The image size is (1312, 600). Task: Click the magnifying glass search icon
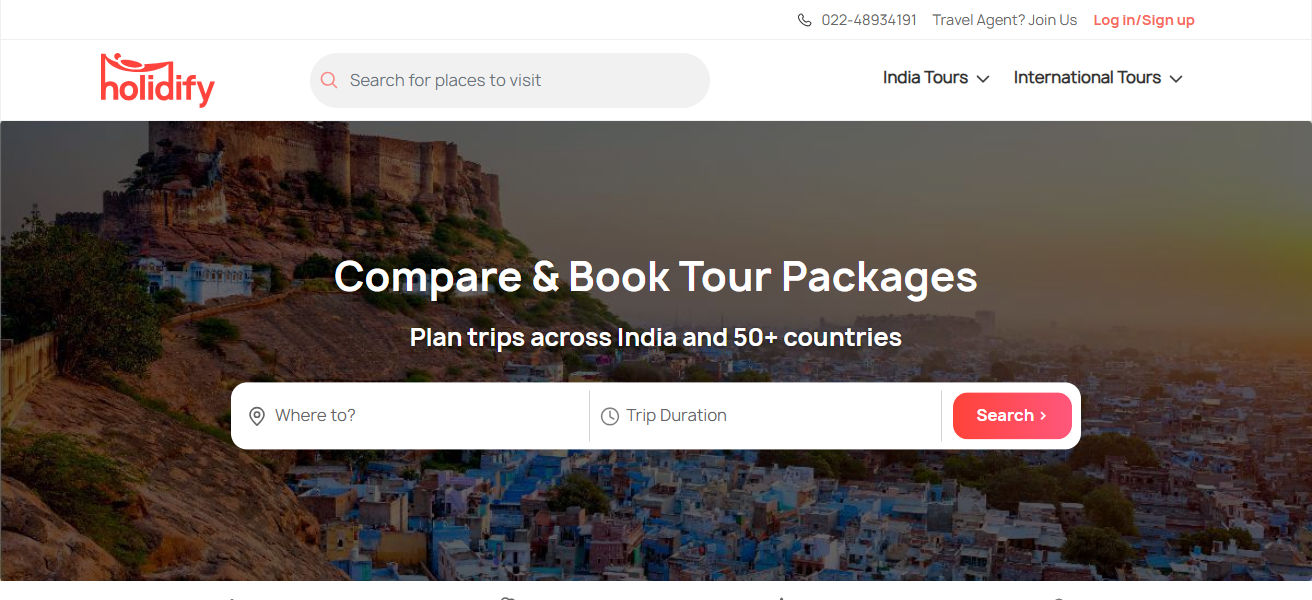point(329,80)
